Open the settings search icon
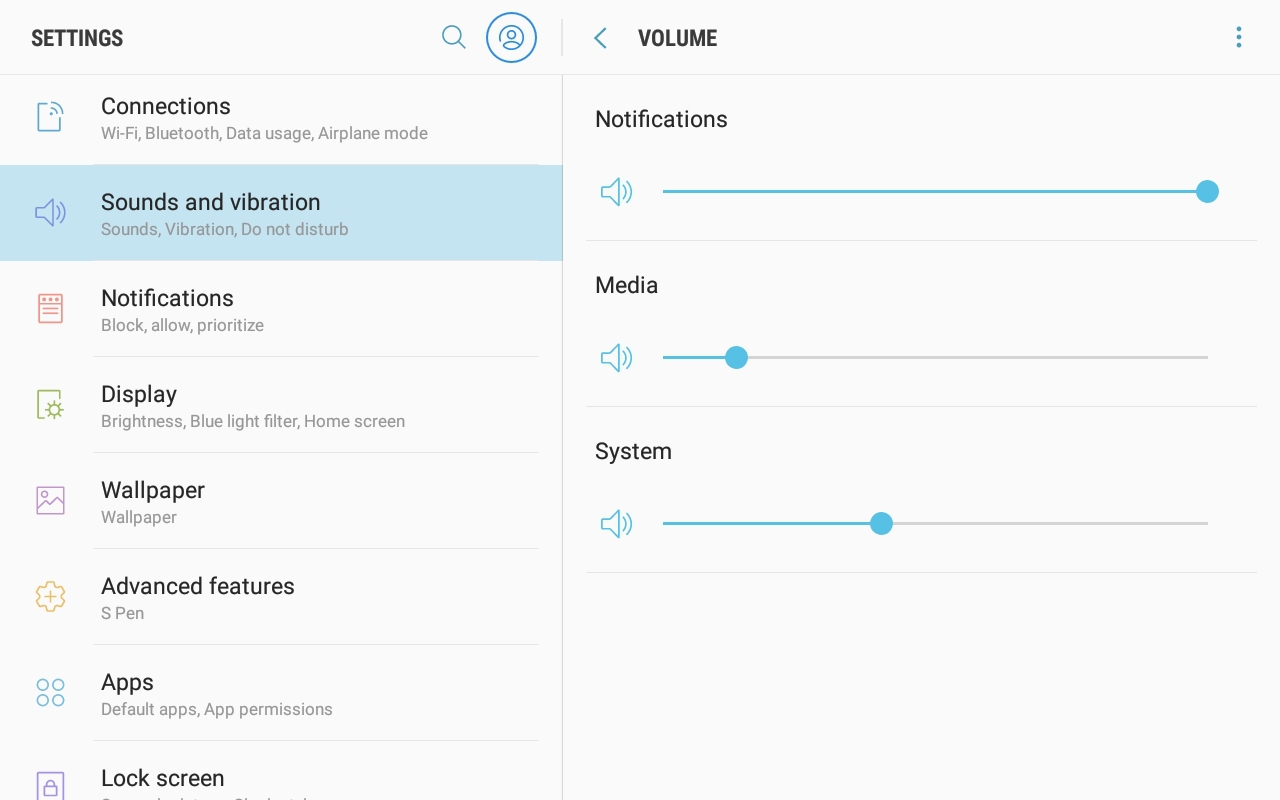Screen dimensions: 1280x800 [453, 38]
